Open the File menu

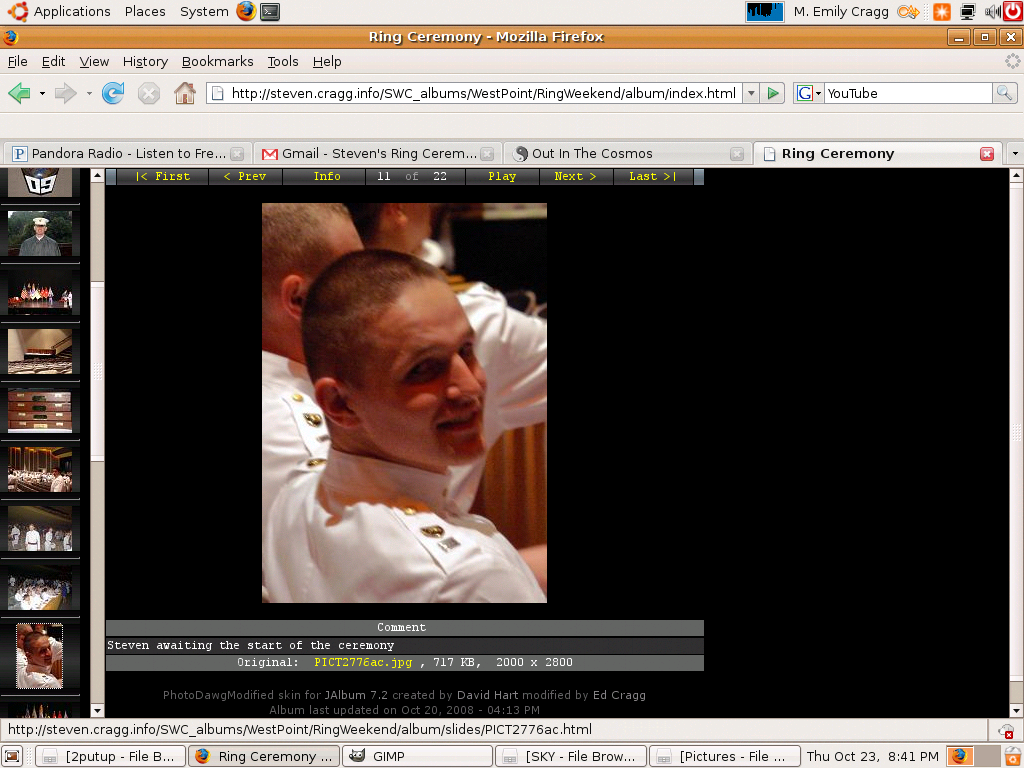[x=18, y=61]
